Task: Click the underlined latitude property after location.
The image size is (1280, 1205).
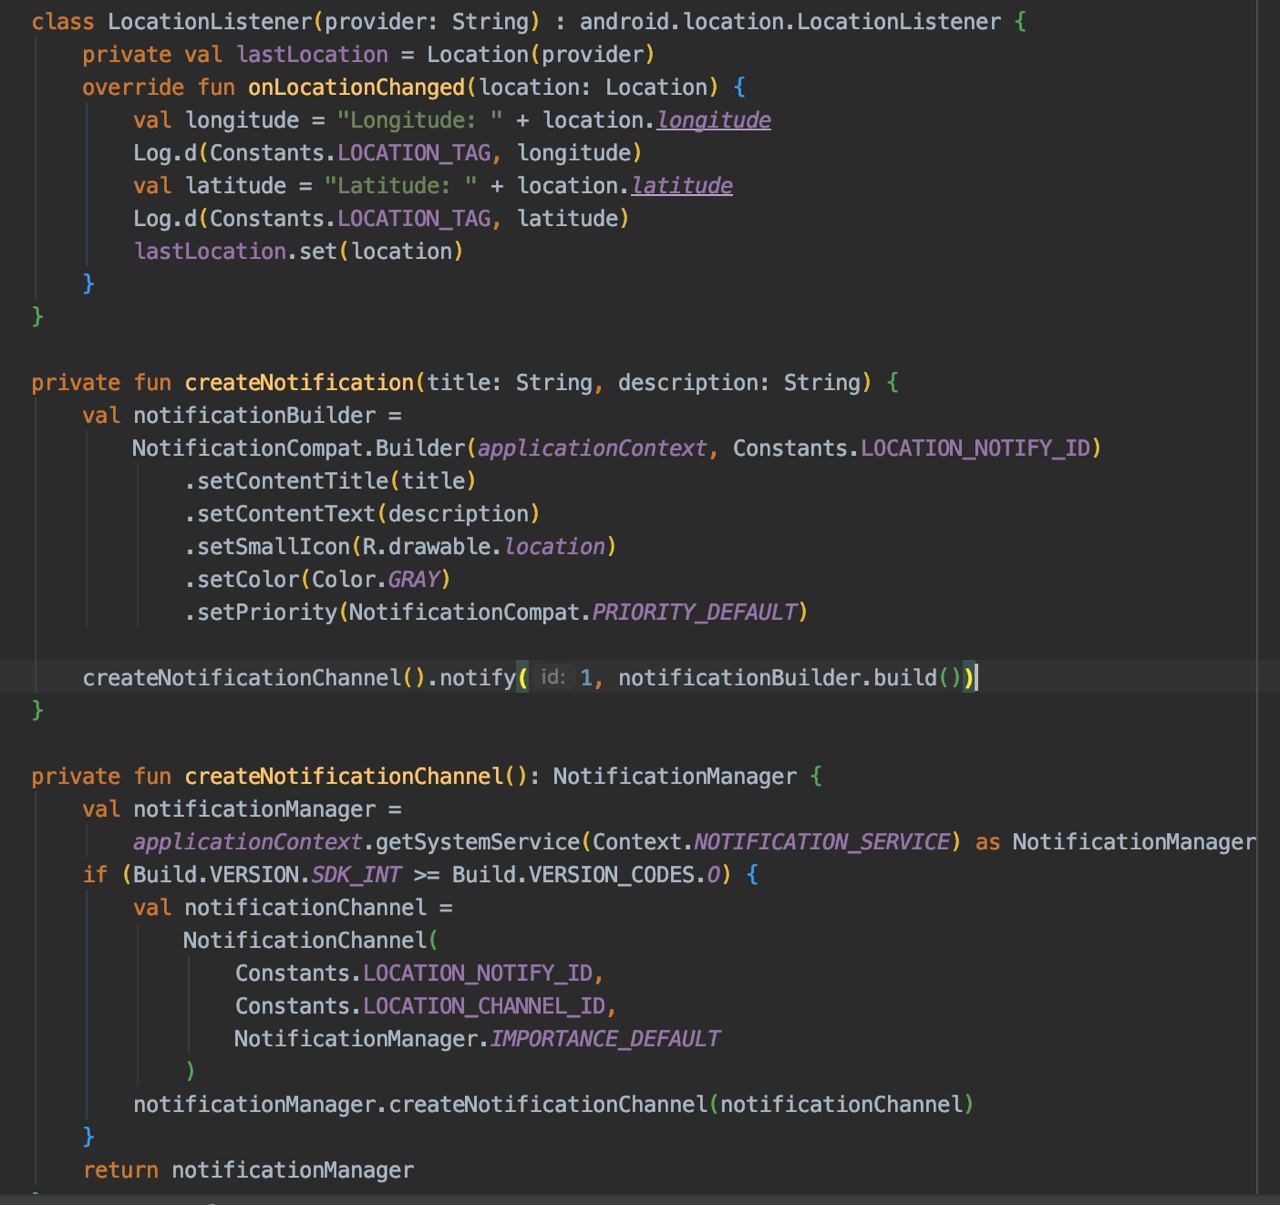Action: 682,185
